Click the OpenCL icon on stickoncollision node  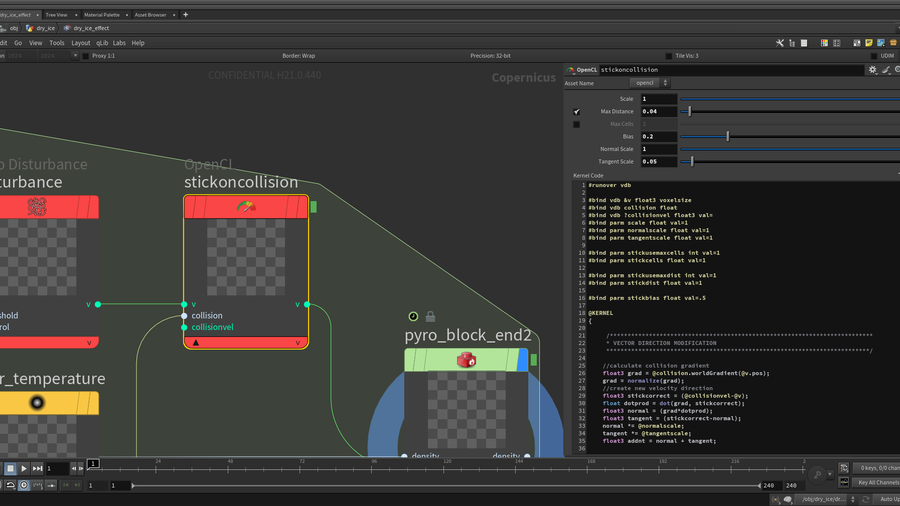click(x=245, y=207)
